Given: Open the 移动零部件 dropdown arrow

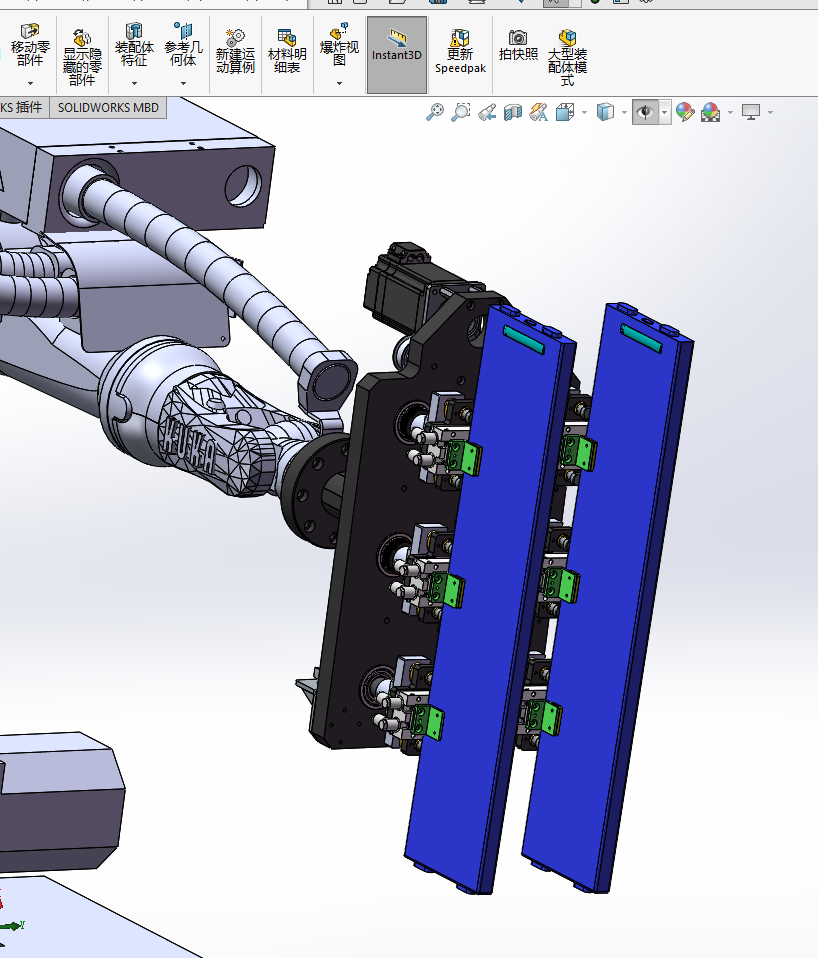Looking at the screenshot, I should tap(30, 83).
